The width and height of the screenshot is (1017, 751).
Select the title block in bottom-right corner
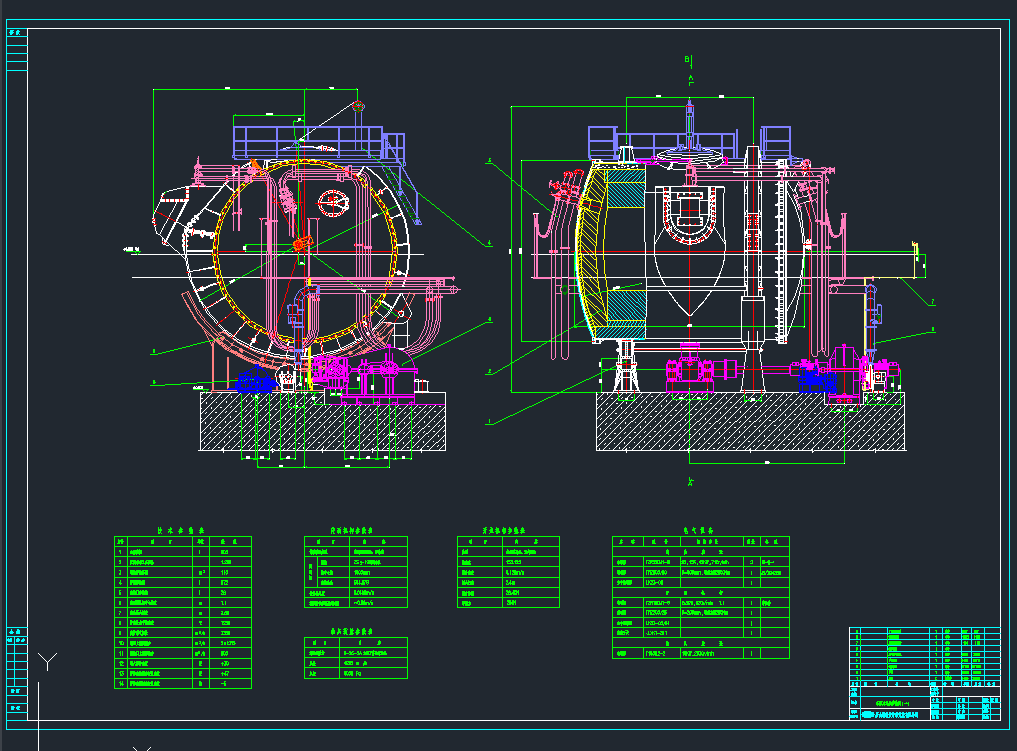924,674
